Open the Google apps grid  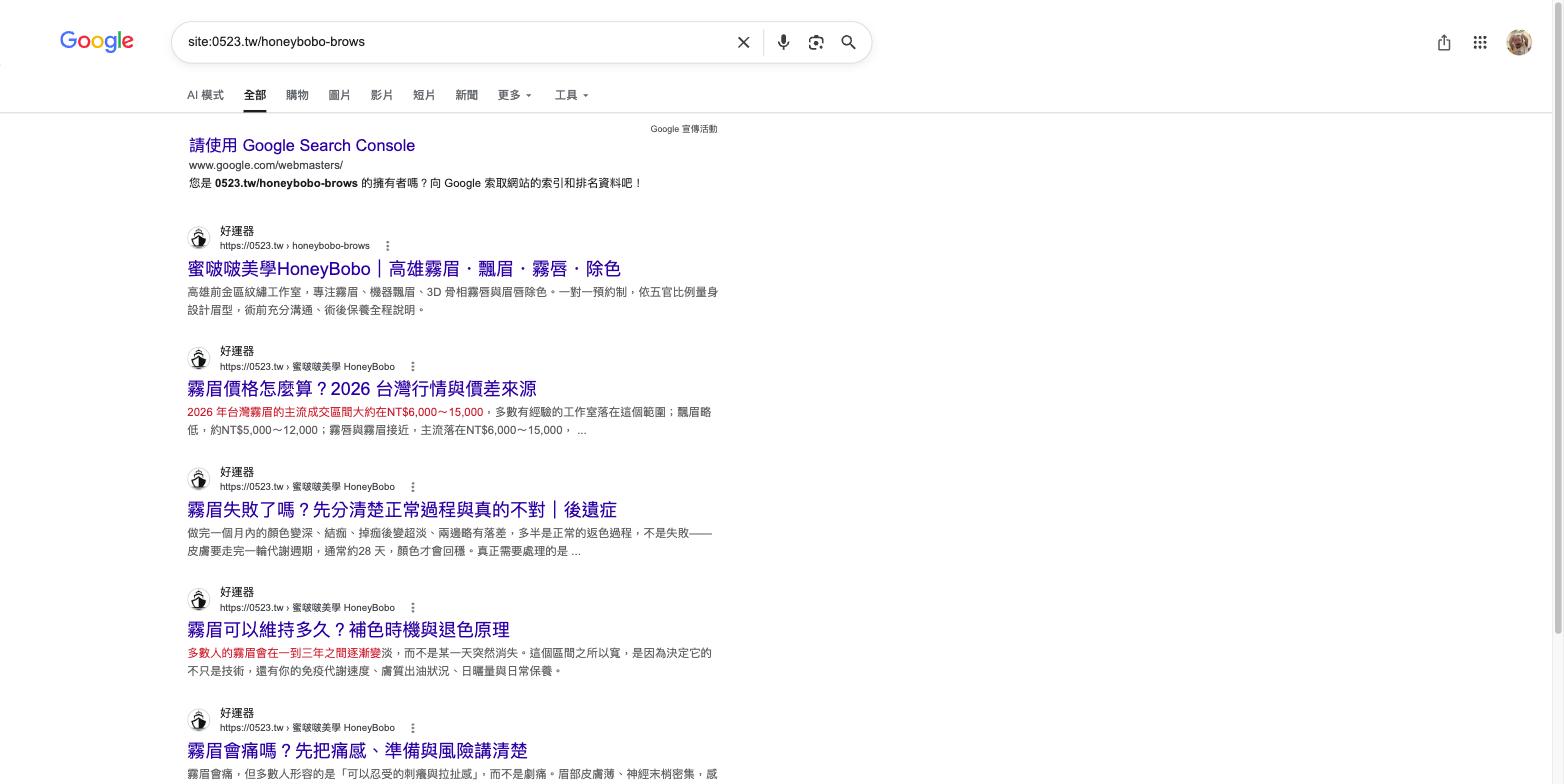tap(1480, 42)
